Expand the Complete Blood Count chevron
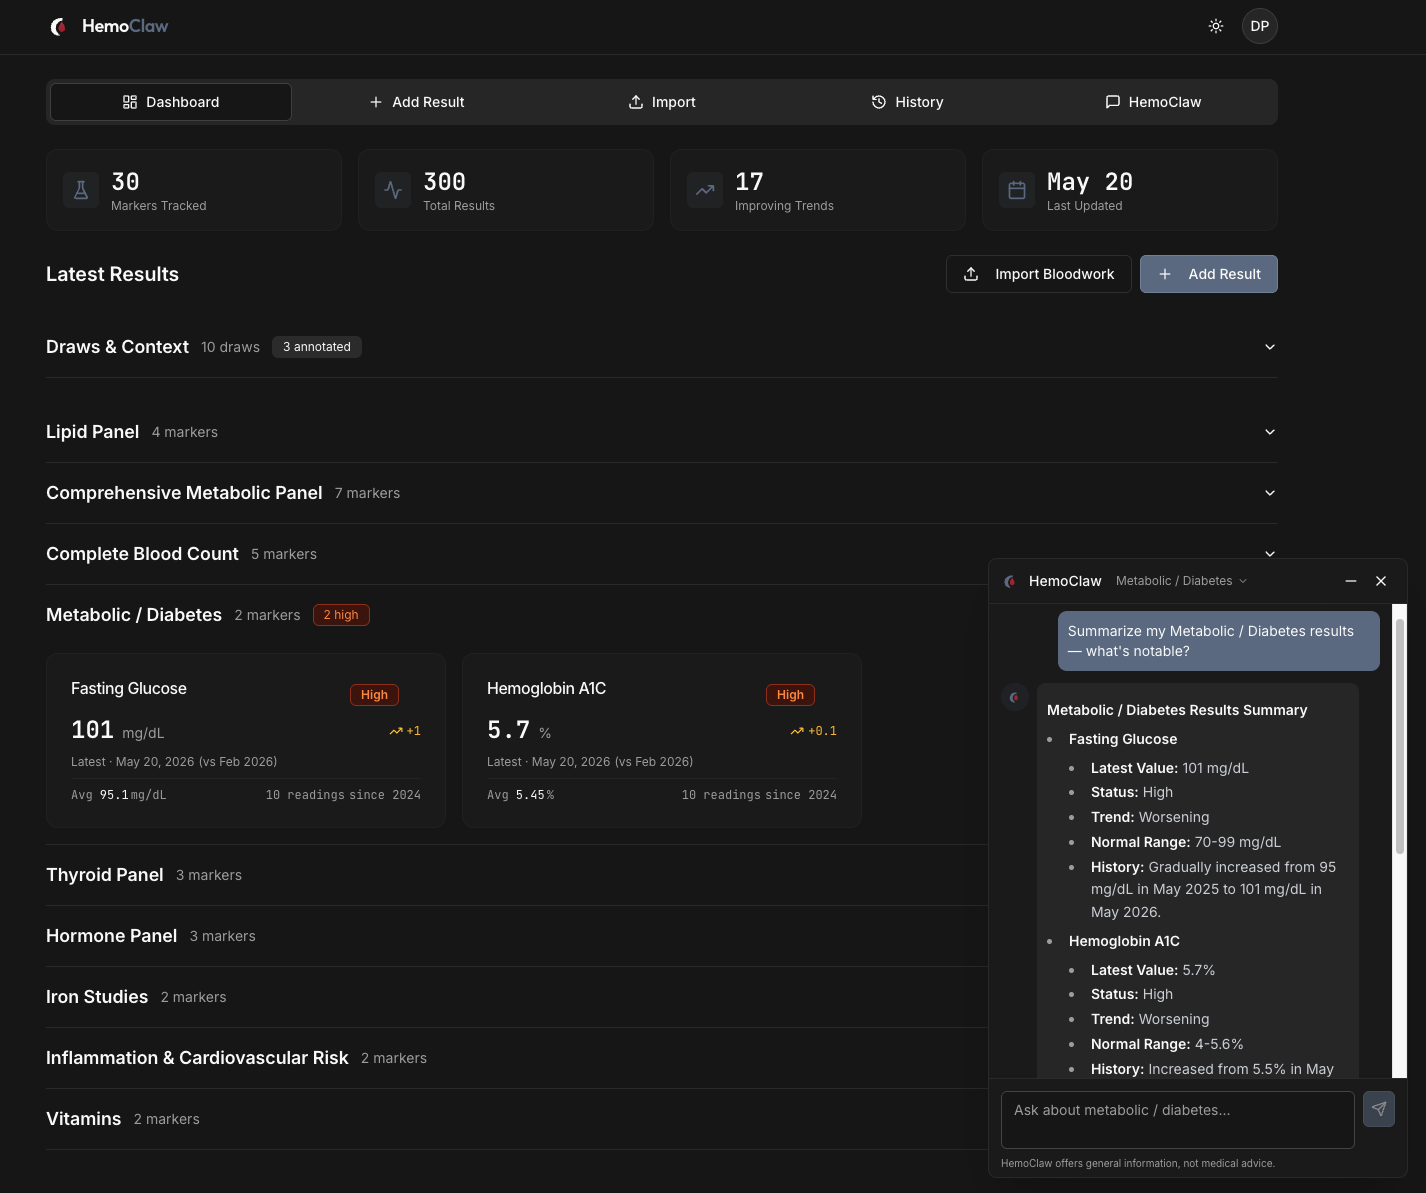The height and width of the screenshot is (1193, 1426). click(x=1270, y=554)
